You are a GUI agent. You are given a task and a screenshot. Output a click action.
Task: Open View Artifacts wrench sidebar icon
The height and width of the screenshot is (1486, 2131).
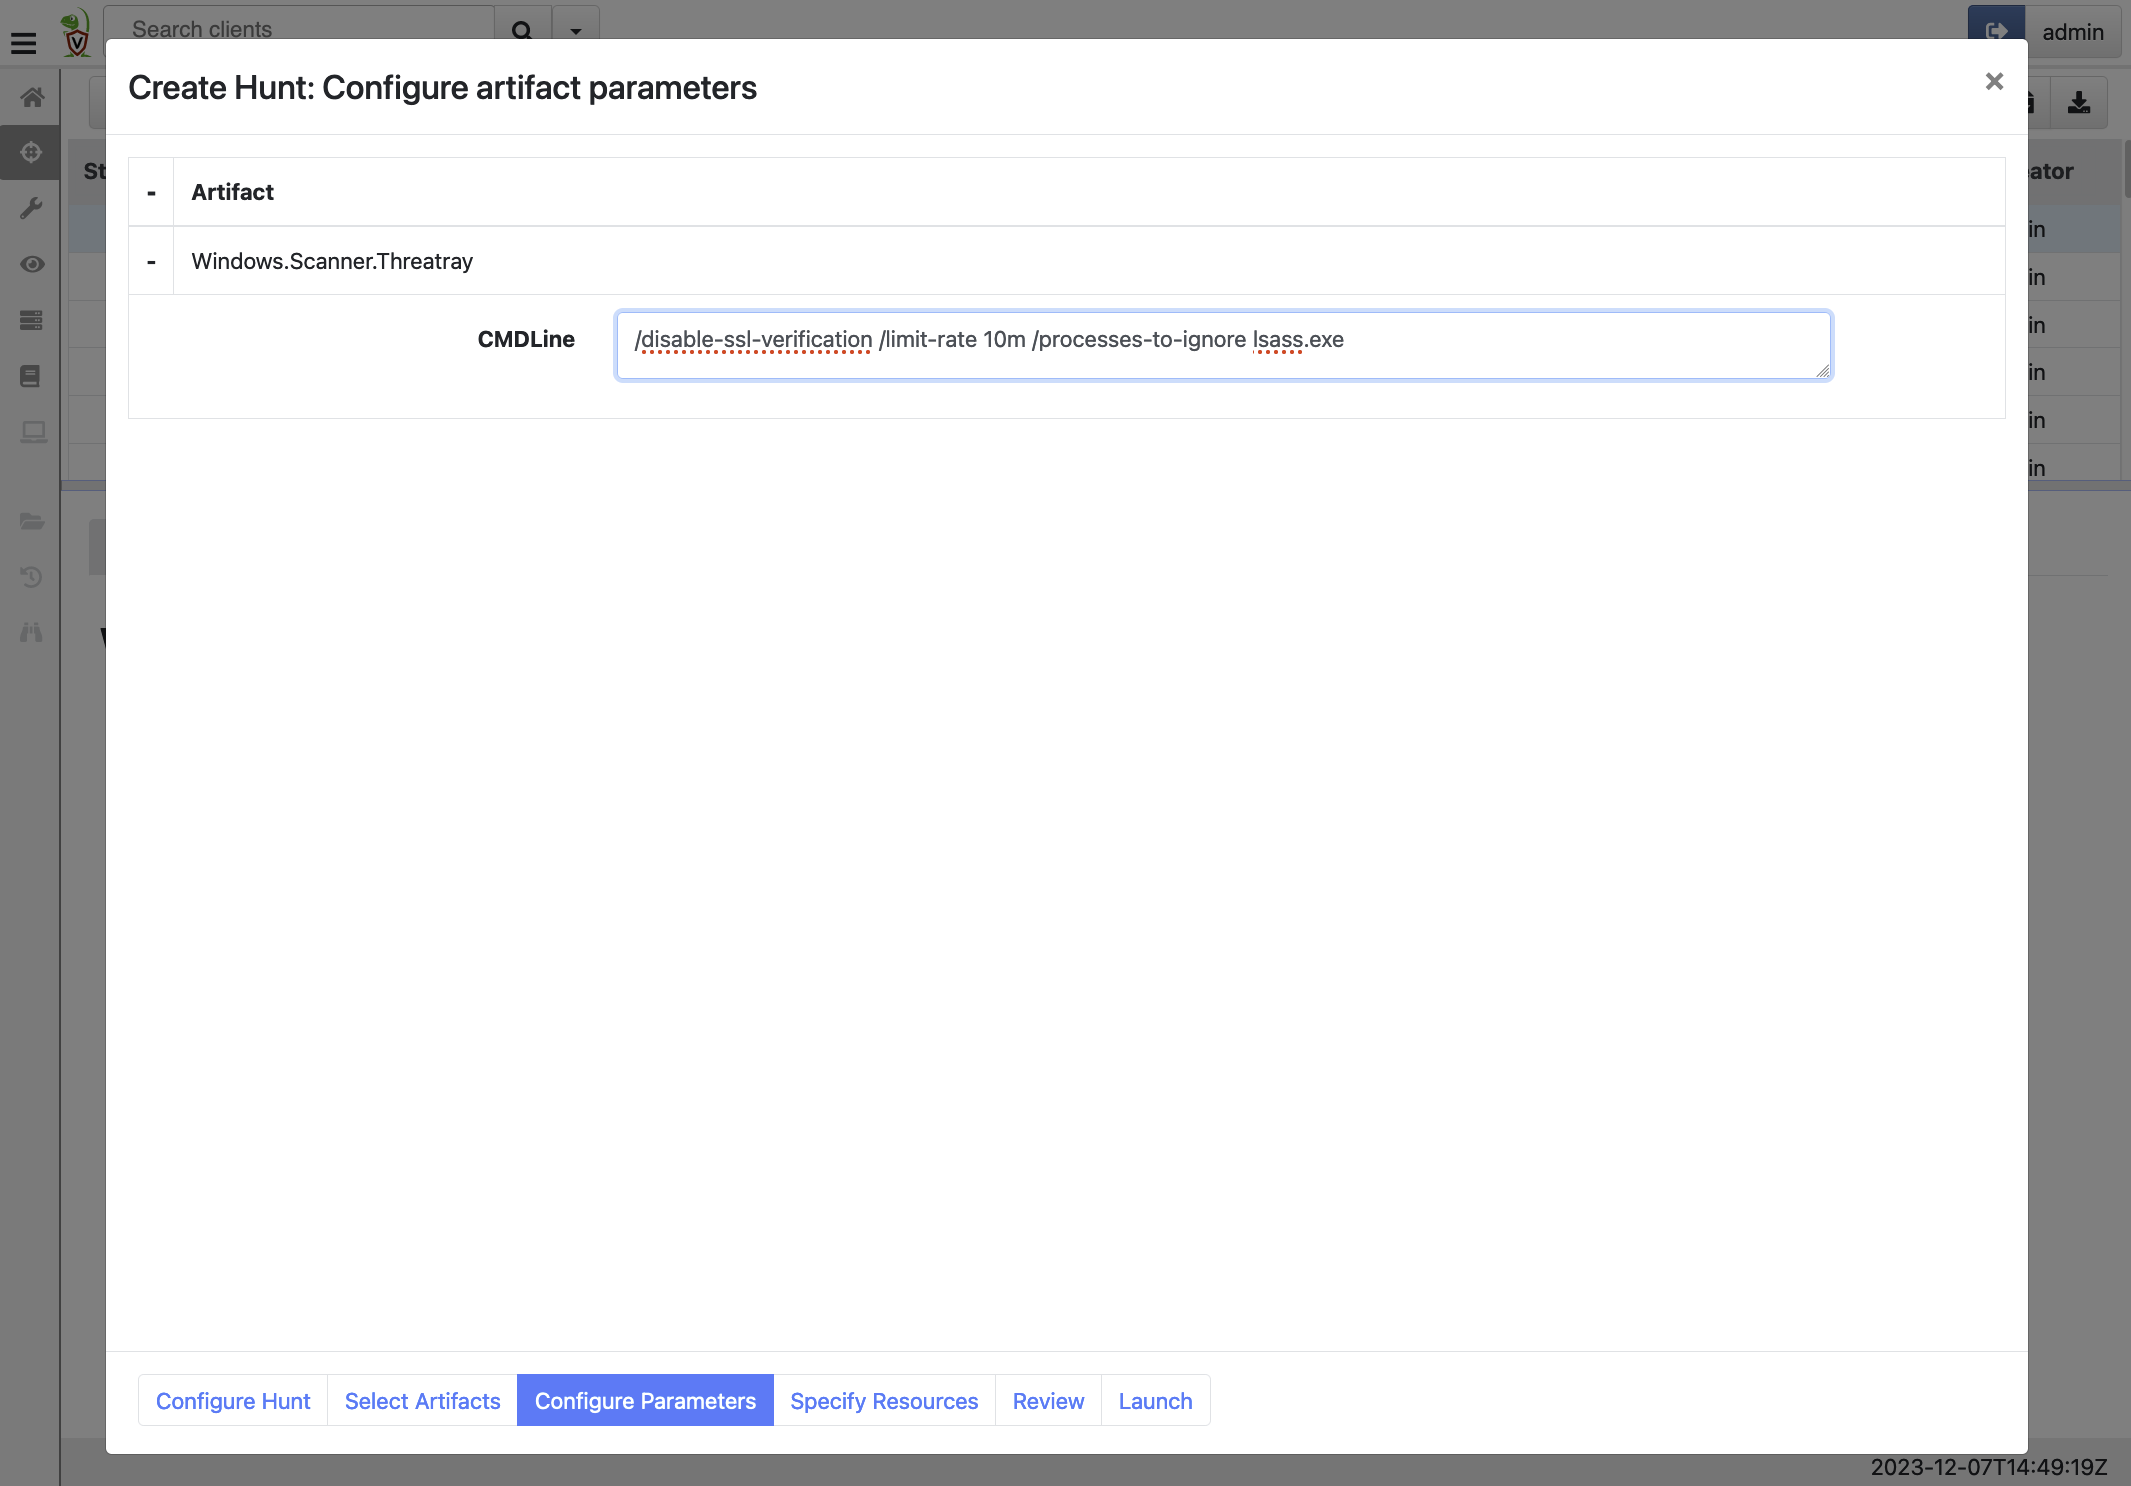(x=32, y=208)
